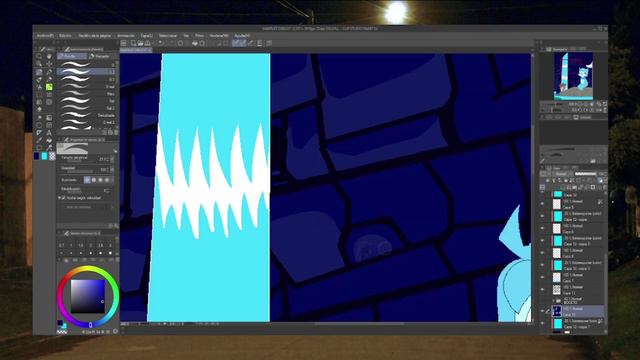
Task: Click the Clip Studio launcher icon in command bar
Action: 123,43
